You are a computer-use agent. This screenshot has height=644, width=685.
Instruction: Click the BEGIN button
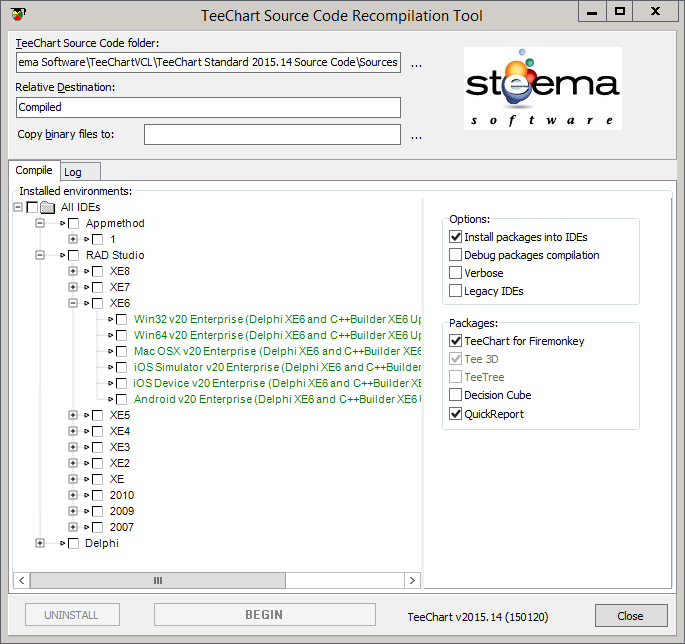[x=265, y=615]
